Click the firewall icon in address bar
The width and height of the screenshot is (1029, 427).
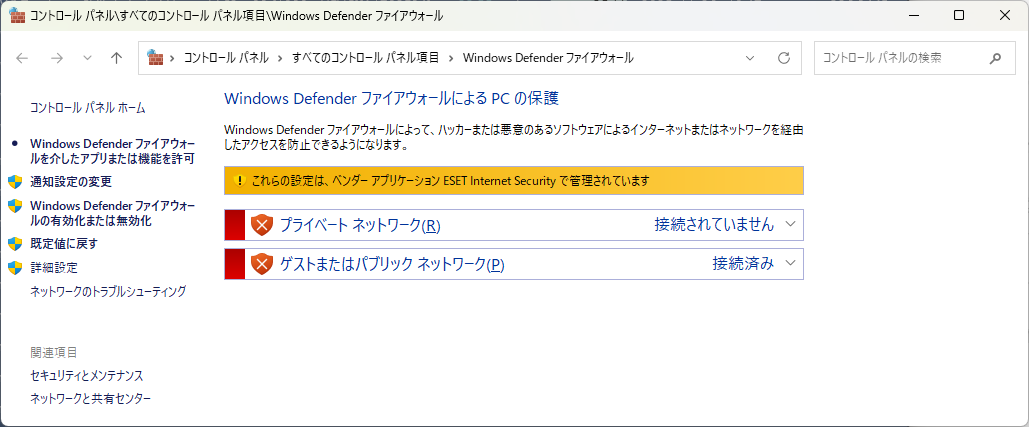[155, 58]
